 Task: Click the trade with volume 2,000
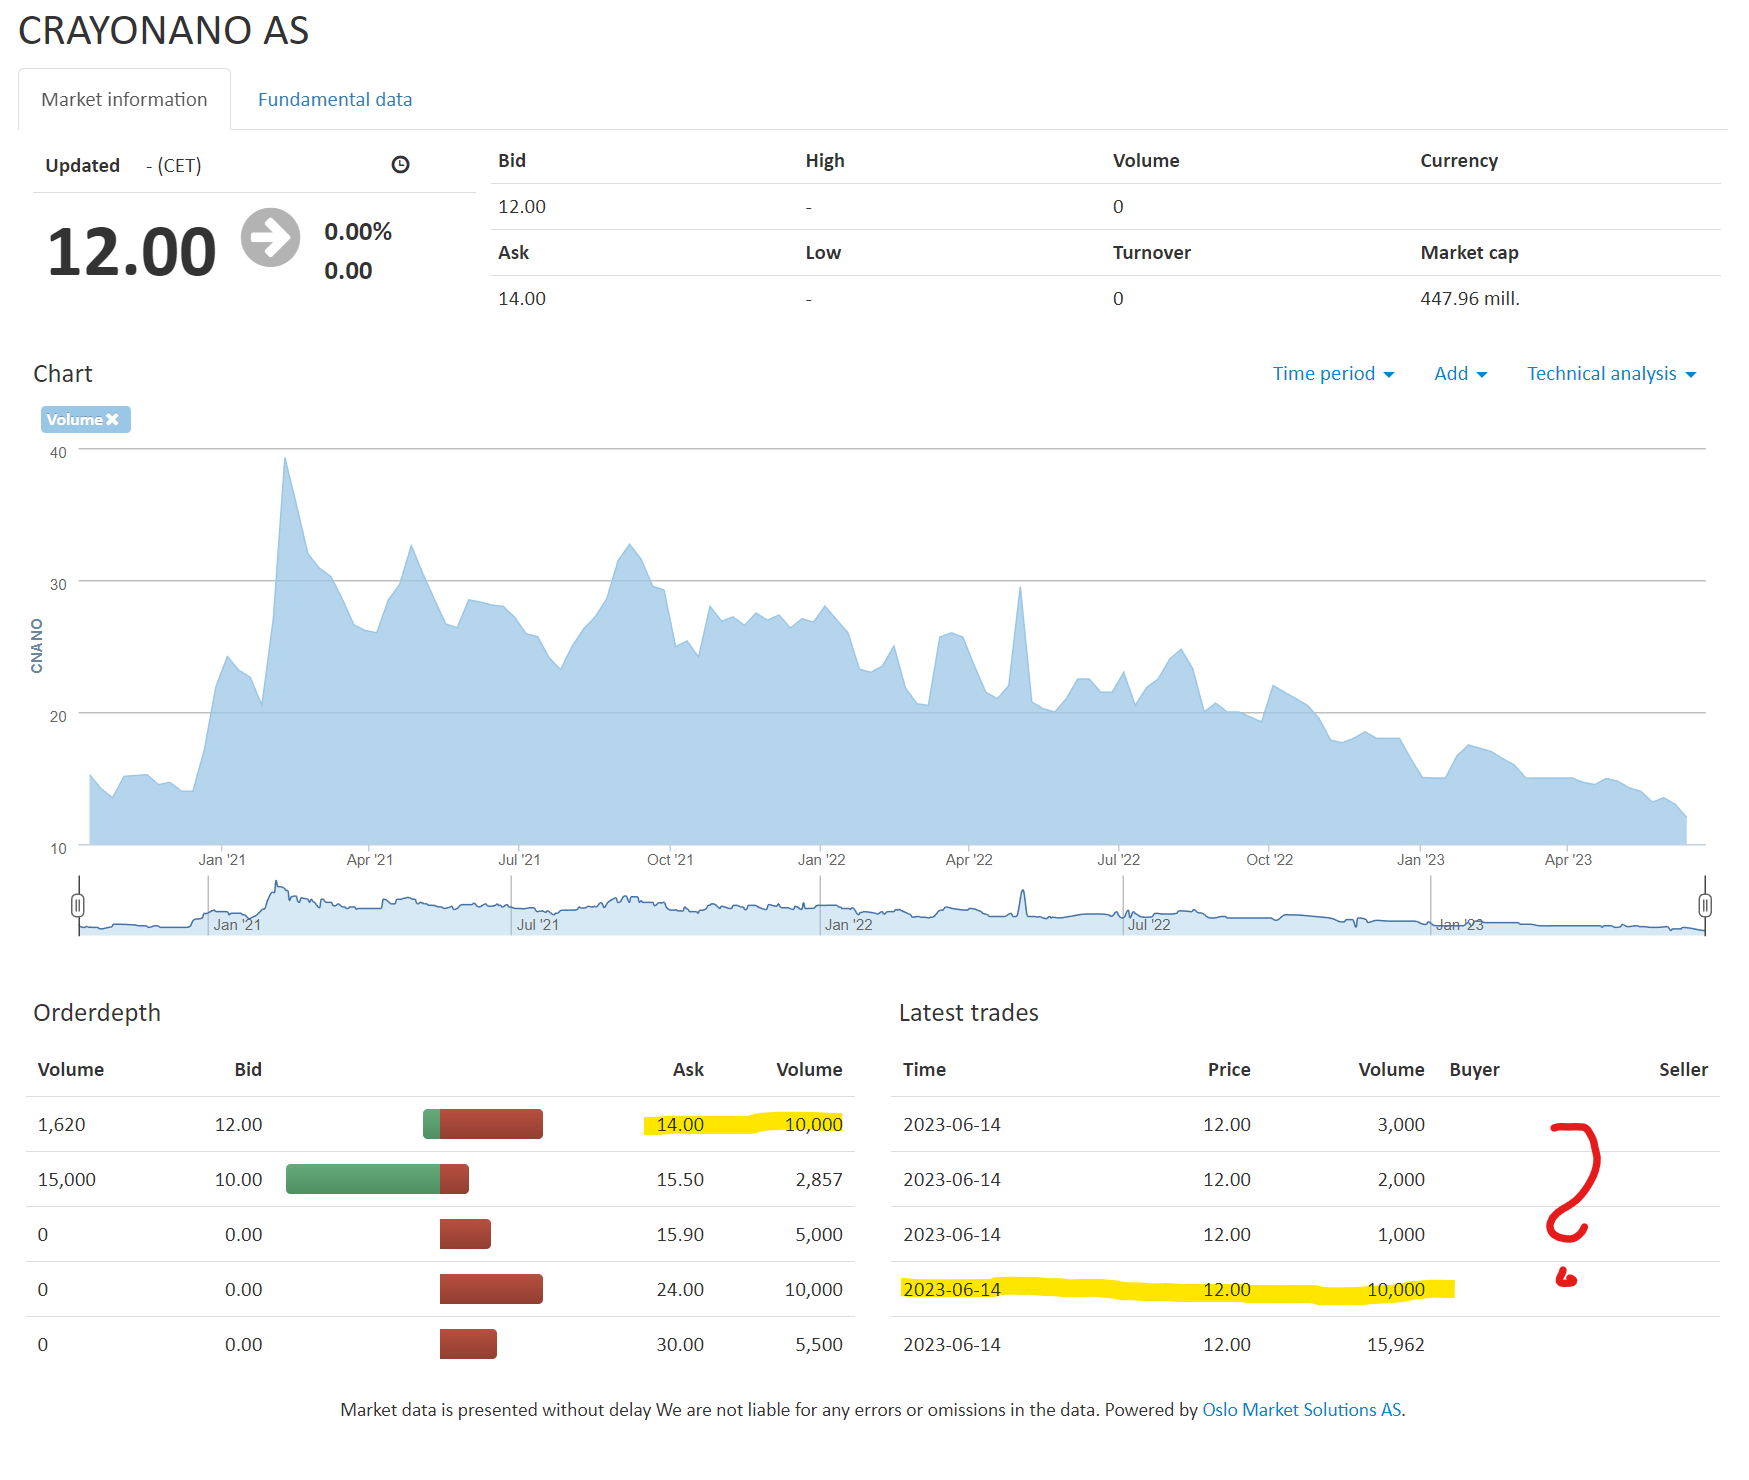tap(1401, 1179)
